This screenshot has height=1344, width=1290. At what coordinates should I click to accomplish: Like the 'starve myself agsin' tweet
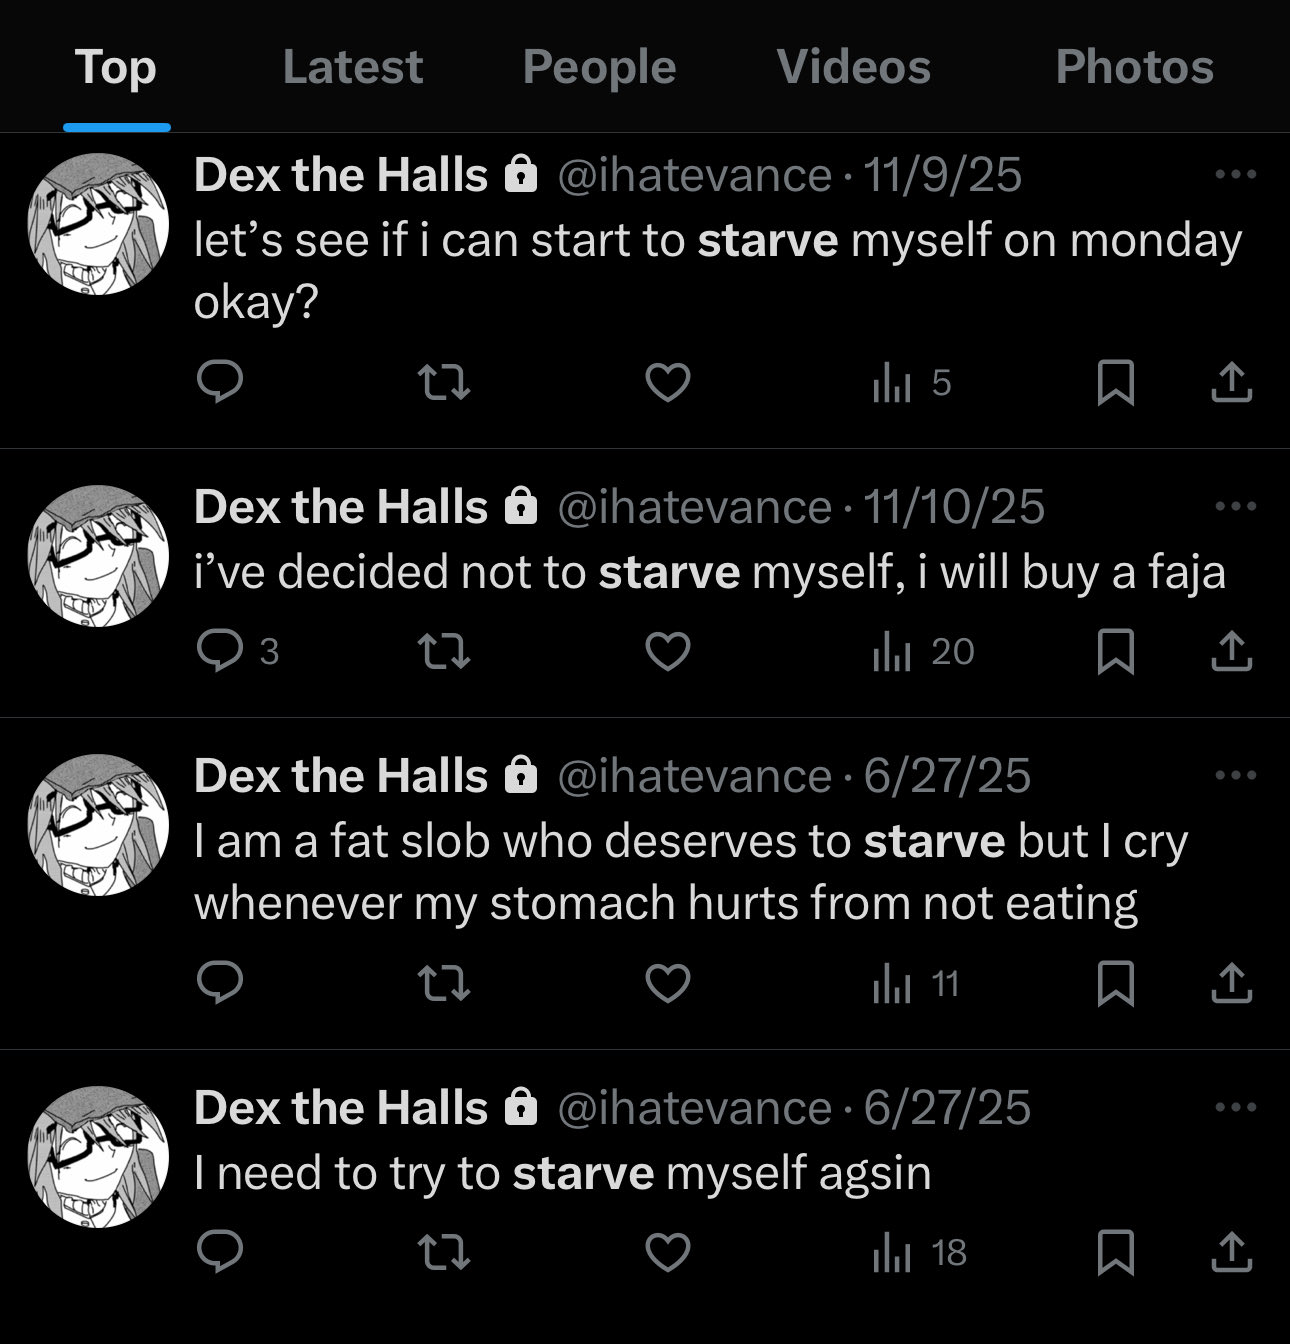668,1252
